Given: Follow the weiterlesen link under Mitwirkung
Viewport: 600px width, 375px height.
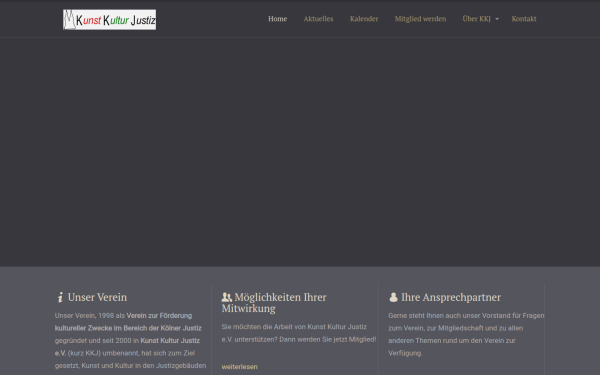Looking at the screenshot, I should (x=240, y=367).
